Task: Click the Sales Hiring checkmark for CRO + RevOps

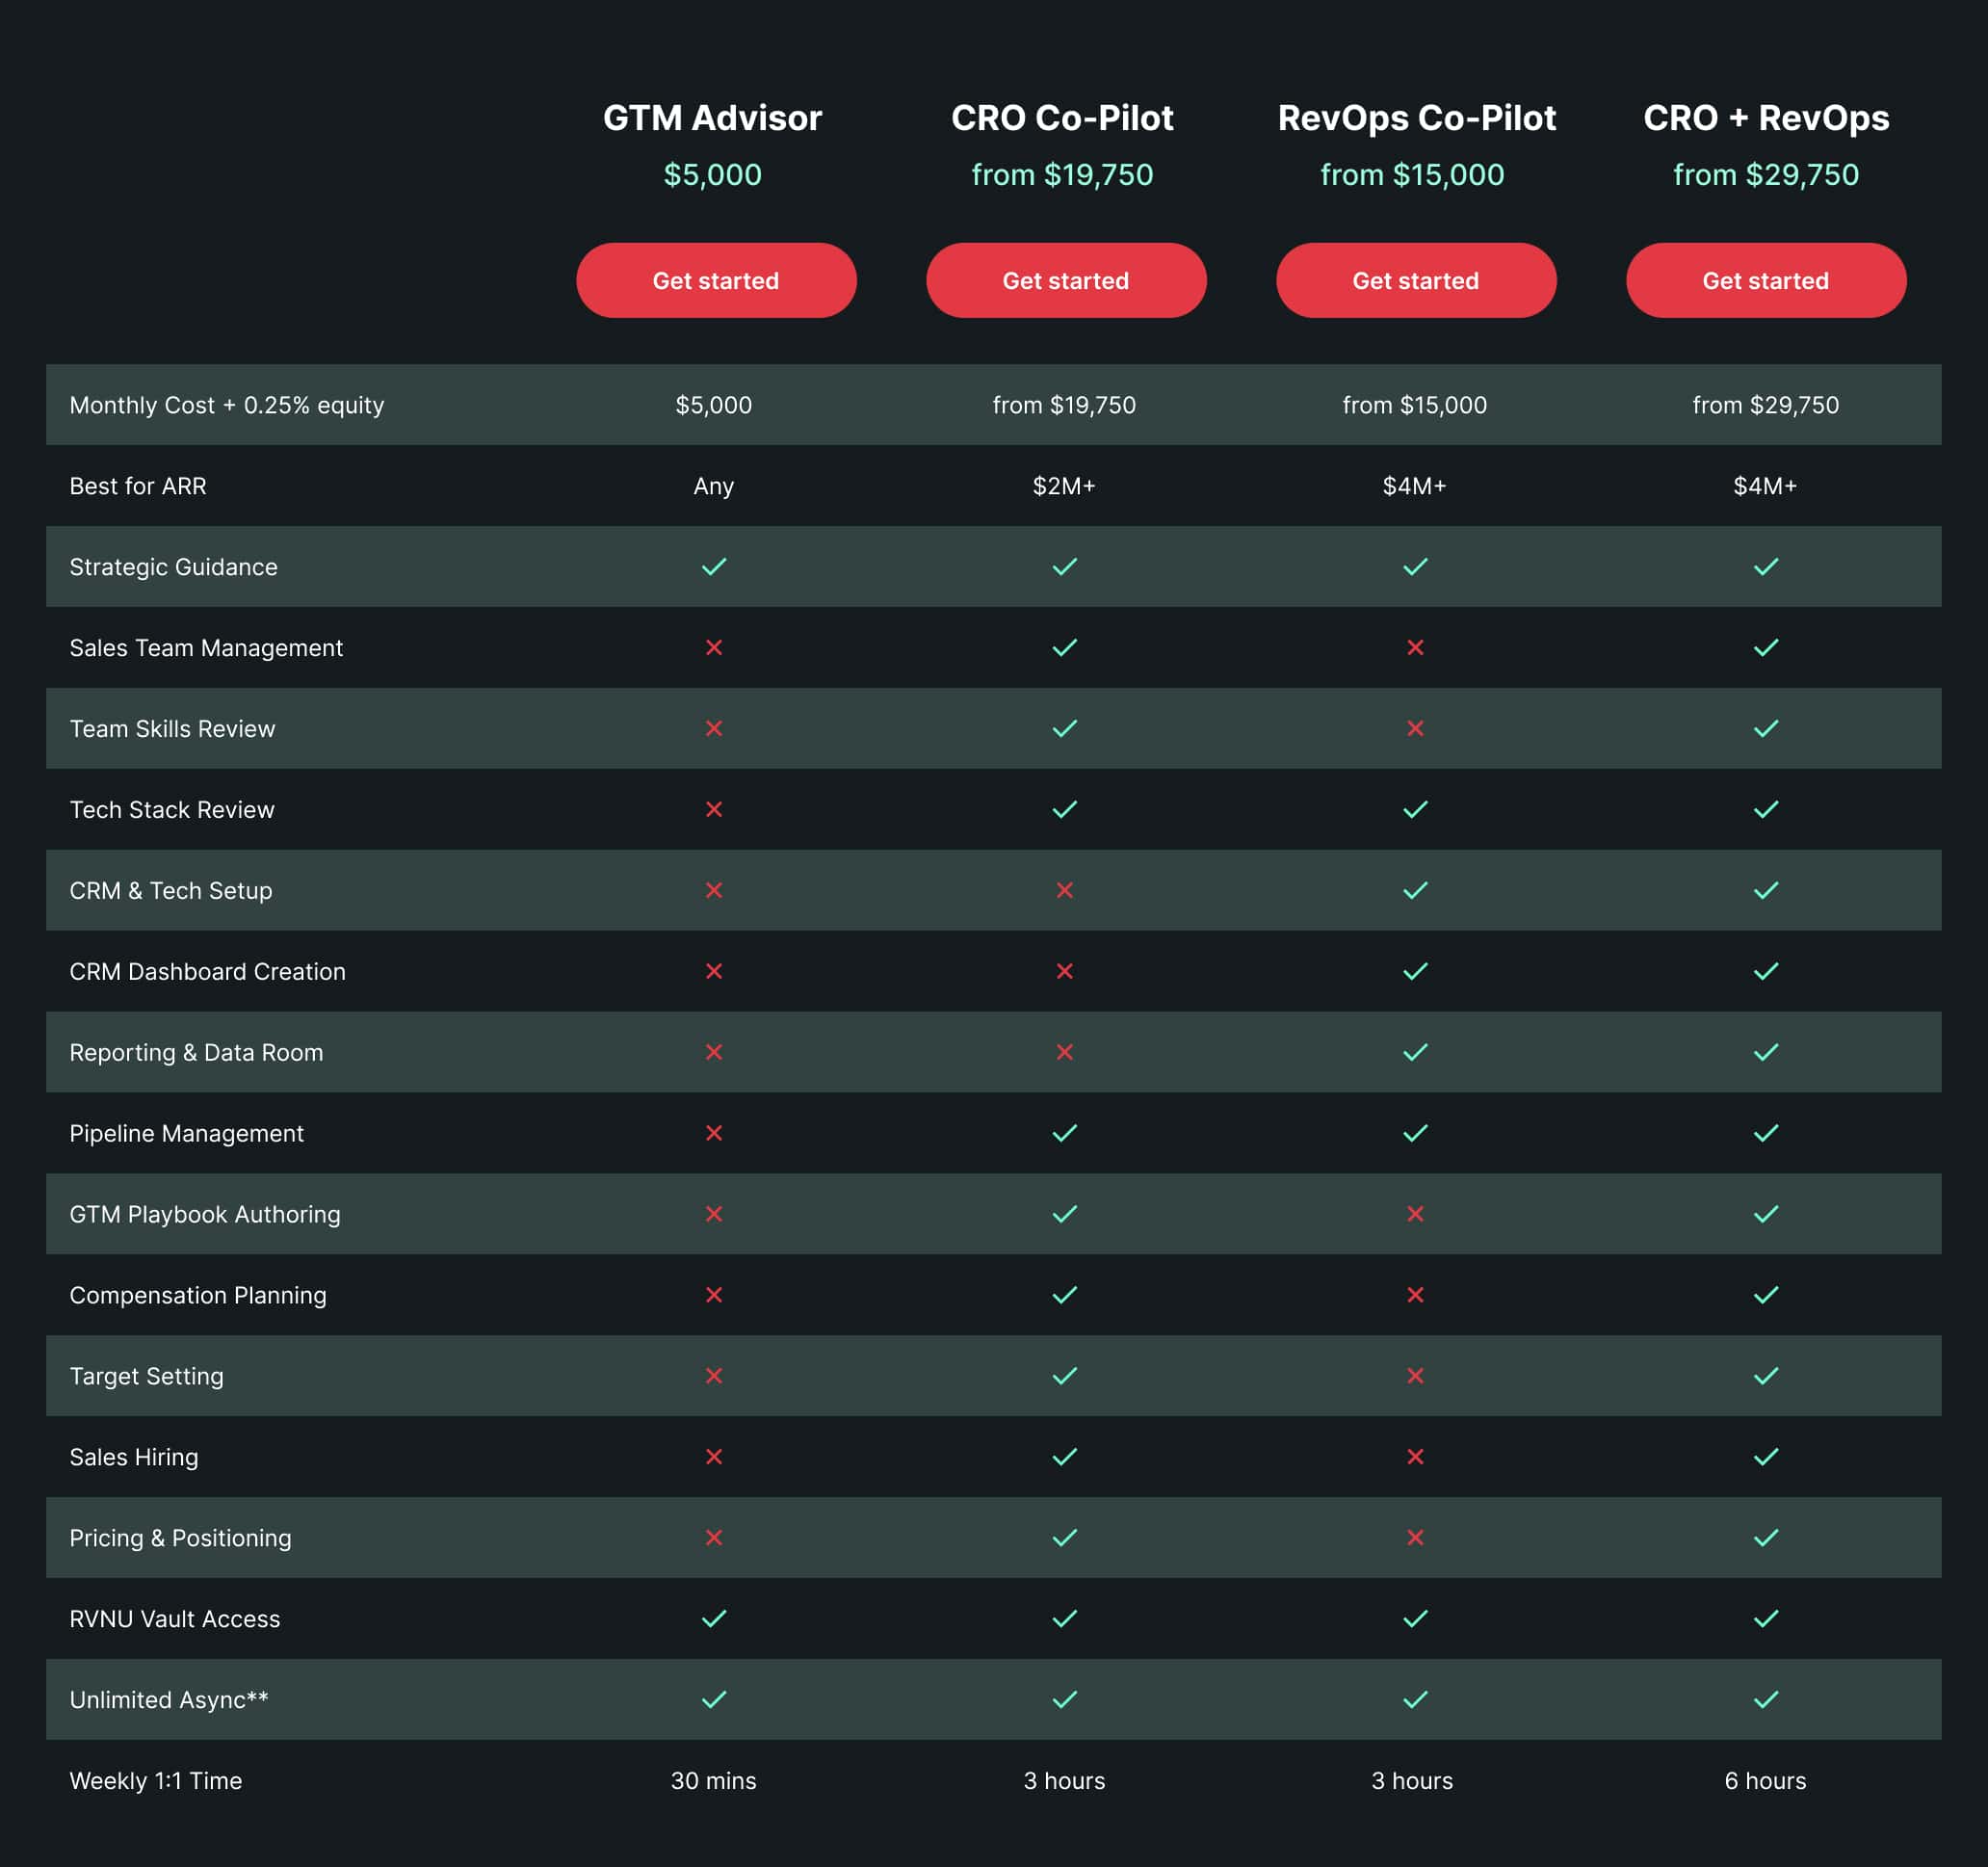Action: pos(1766,1458)
